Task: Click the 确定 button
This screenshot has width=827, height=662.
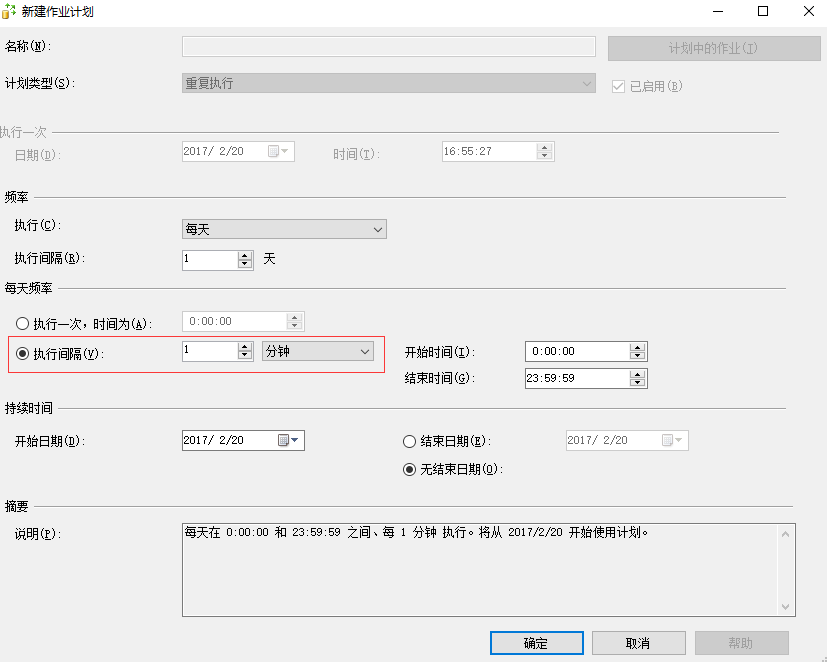Action: click(x=536, y=643)
